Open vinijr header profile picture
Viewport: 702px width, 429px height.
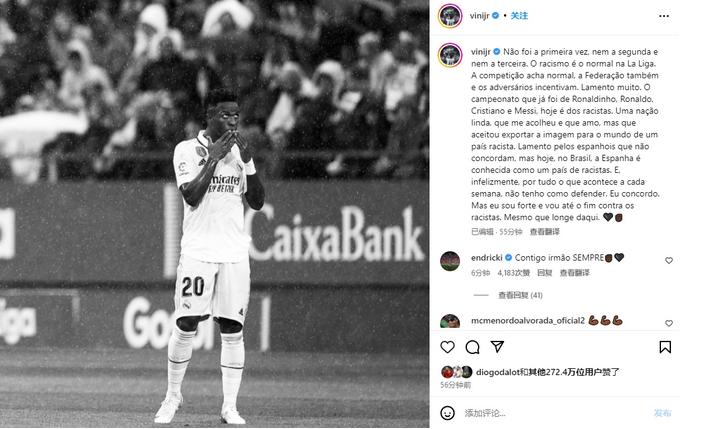(450, 16)
